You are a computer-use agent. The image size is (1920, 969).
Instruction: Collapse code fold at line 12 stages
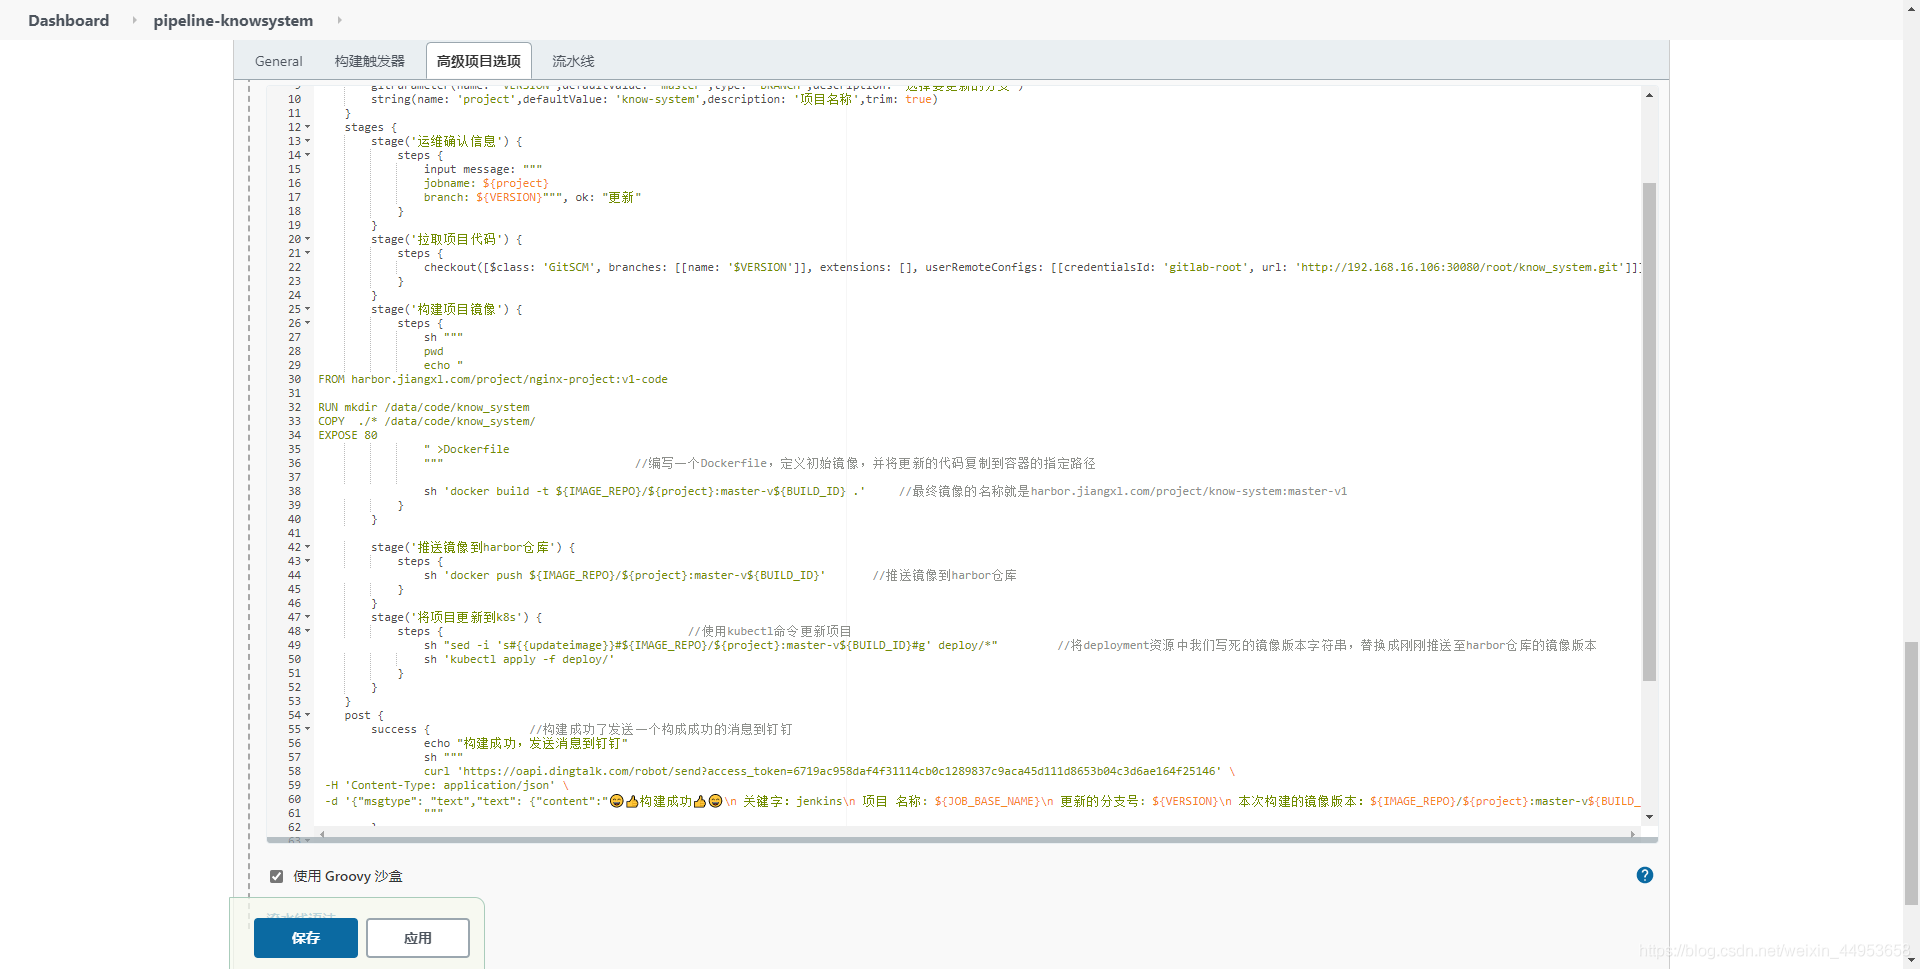(x=308, y=127)
